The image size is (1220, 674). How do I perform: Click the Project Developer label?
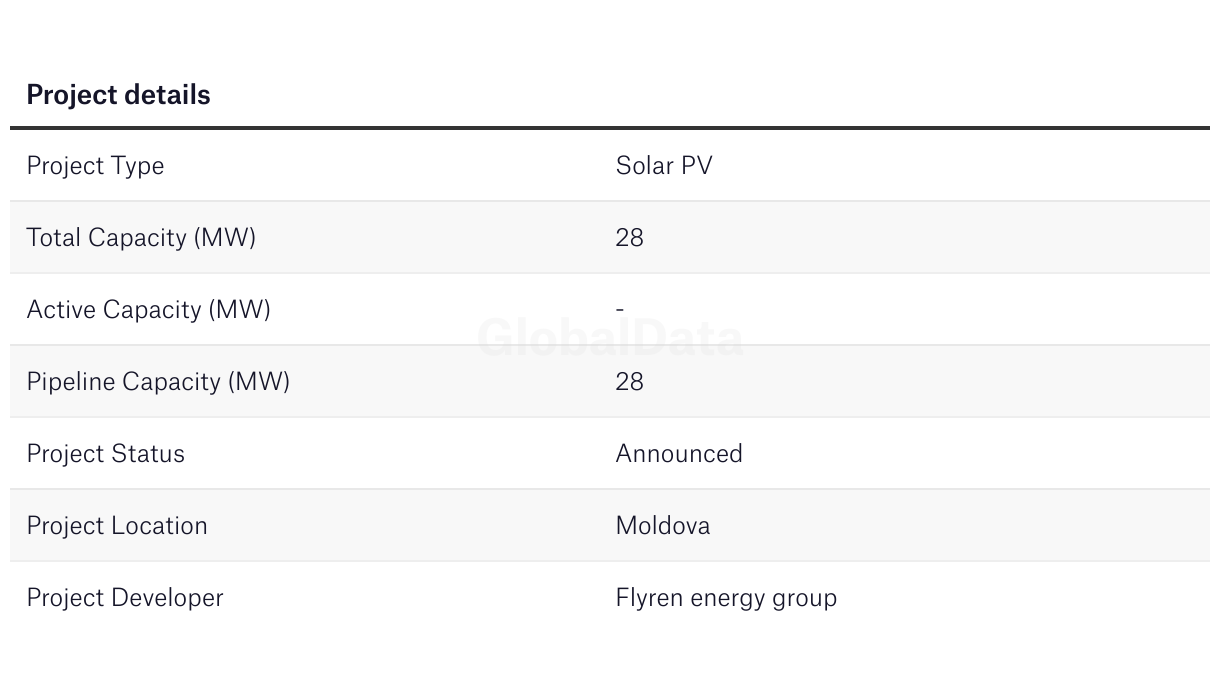125,598
